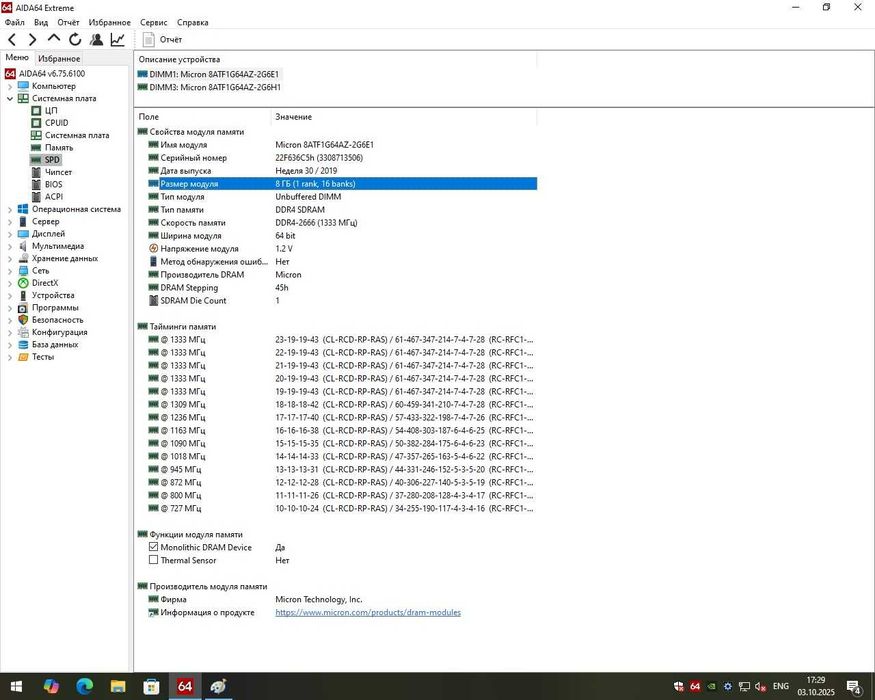The width and height of the screenshot is (875, 700).
Task: Select the ACPI item icon
Action: pyautogui.click(x=36, y=196)
